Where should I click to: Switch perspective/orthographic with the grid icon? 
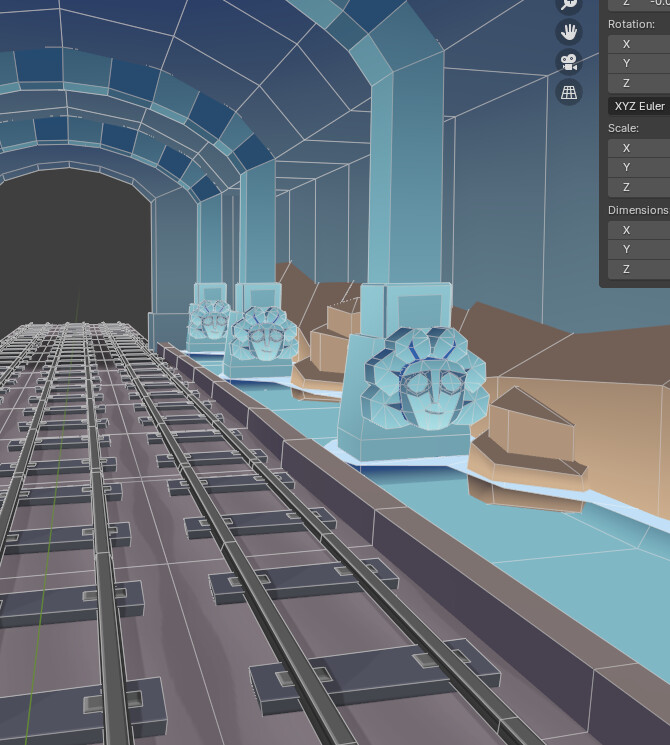point(568,92)
